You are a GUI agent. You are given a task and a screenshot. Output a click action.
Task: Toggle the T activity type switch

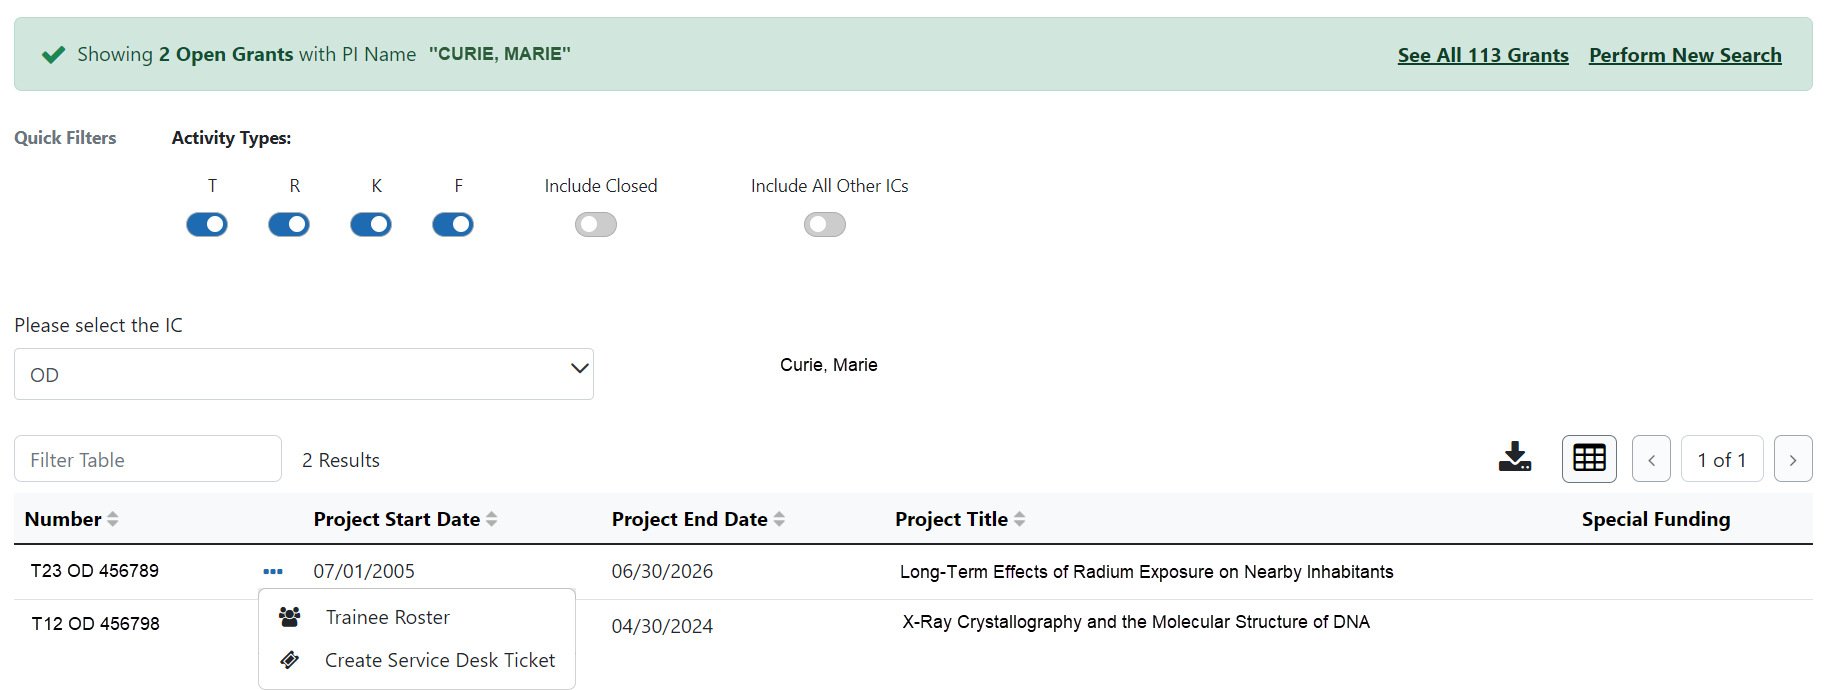click(x=207, y=225)
